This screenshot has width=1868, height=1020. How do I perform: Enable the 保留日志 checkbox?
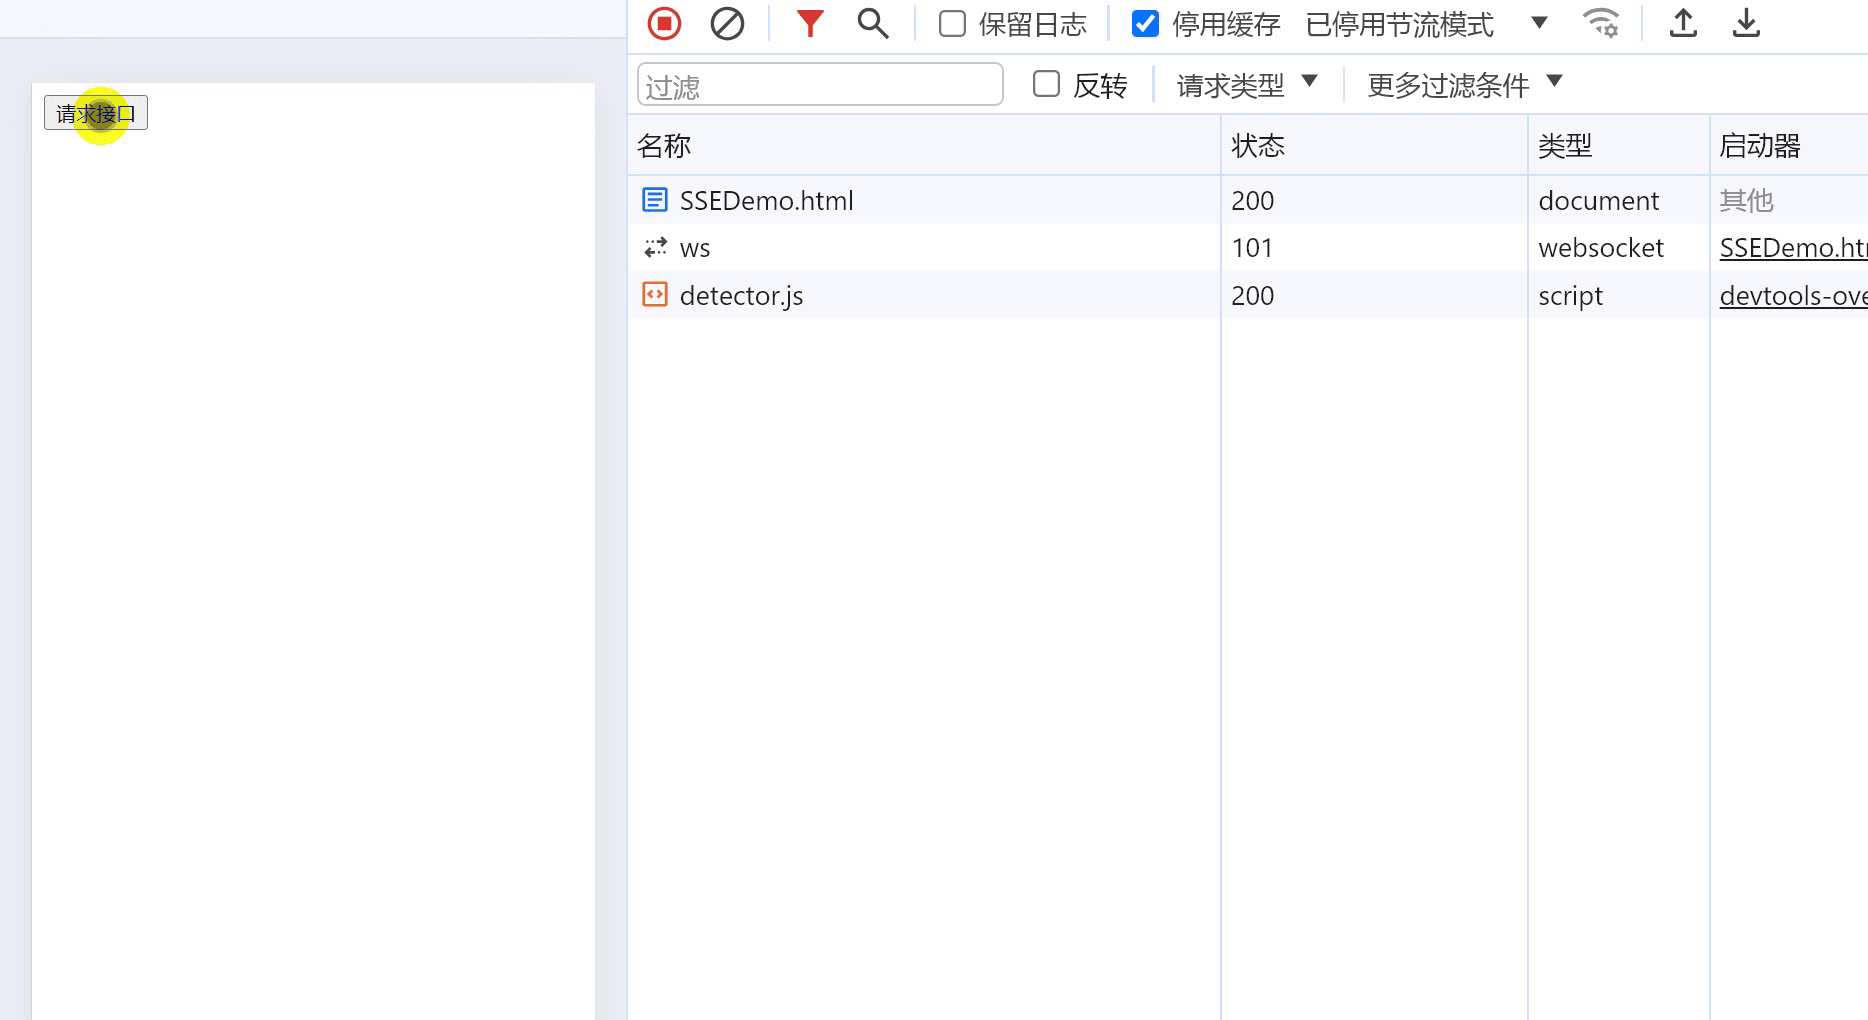pos(950,23)
